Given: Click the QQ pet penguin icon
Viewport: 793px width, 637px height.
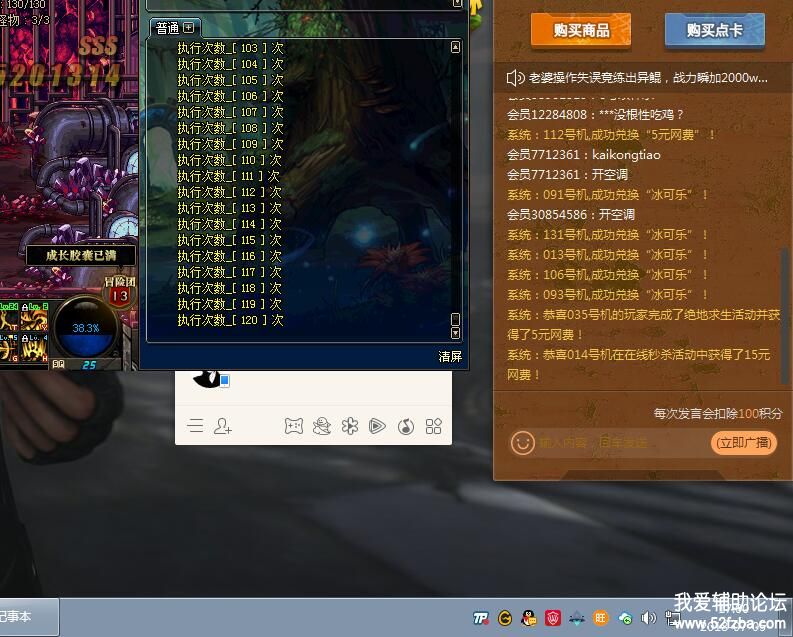Looking at the screenshot, I should coord(321,426).
